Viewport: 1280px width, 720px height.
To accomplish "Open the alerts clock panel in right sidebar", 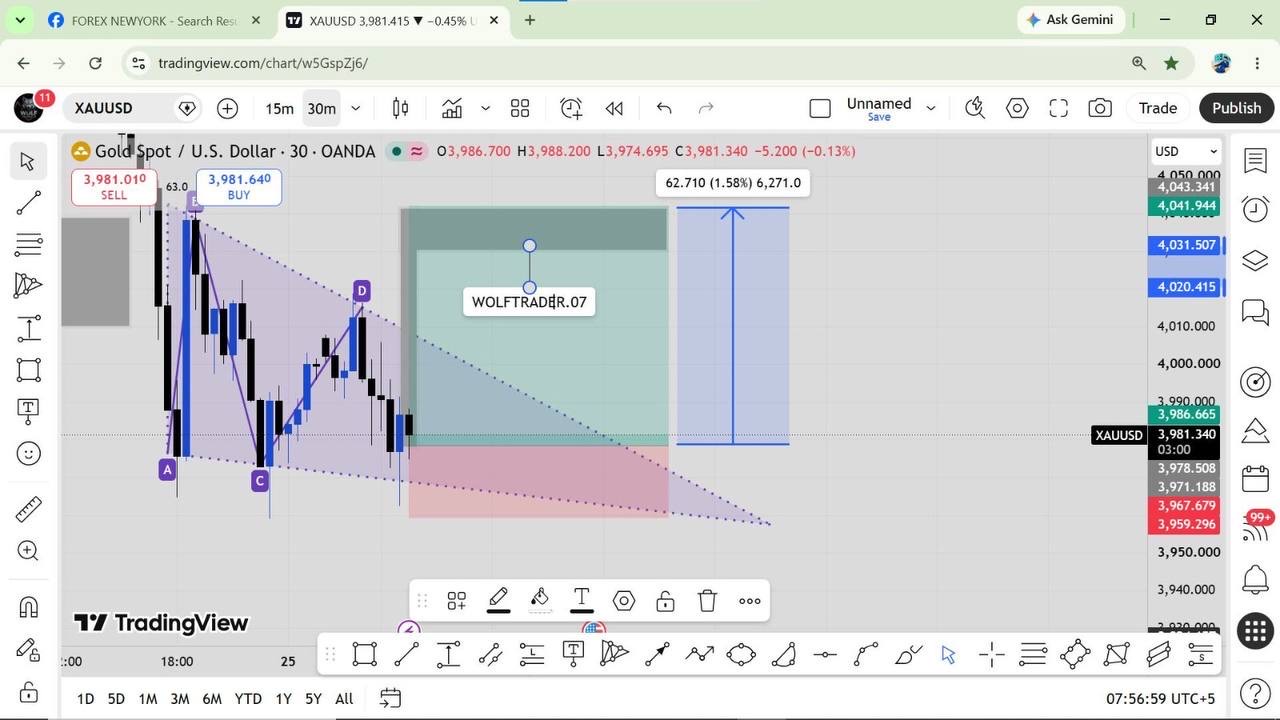I will click(1255, 209).
